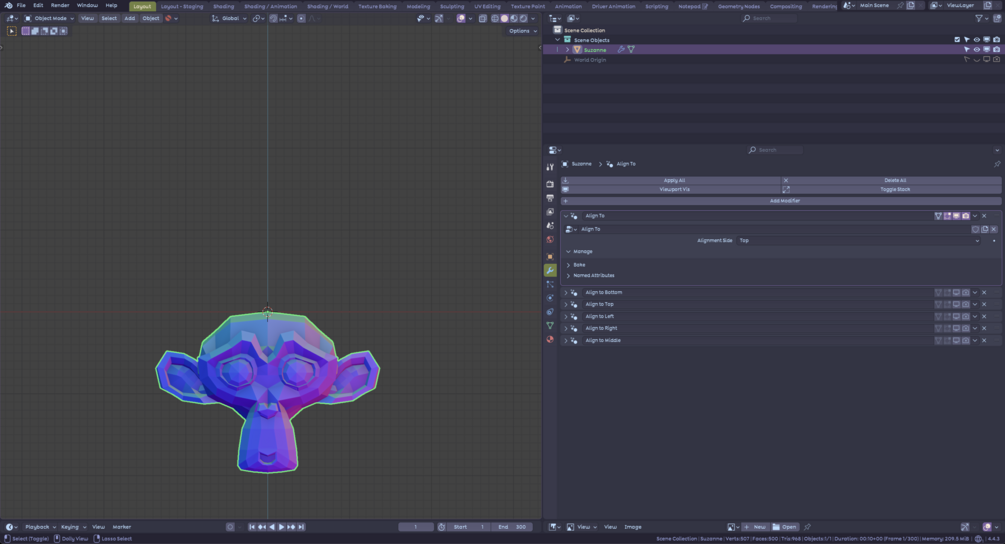This screenshot has width=1005, height=544.
Task: Switch to the Geometry Nodes workspace tab
Action: [x=738, y=6]
